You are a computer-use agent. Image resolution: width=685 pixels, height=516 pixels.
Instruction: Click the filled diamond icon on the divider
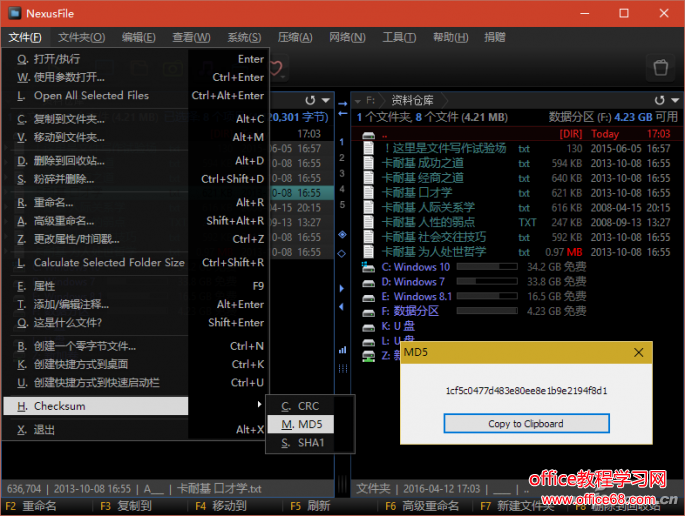[x=342, y=235]
